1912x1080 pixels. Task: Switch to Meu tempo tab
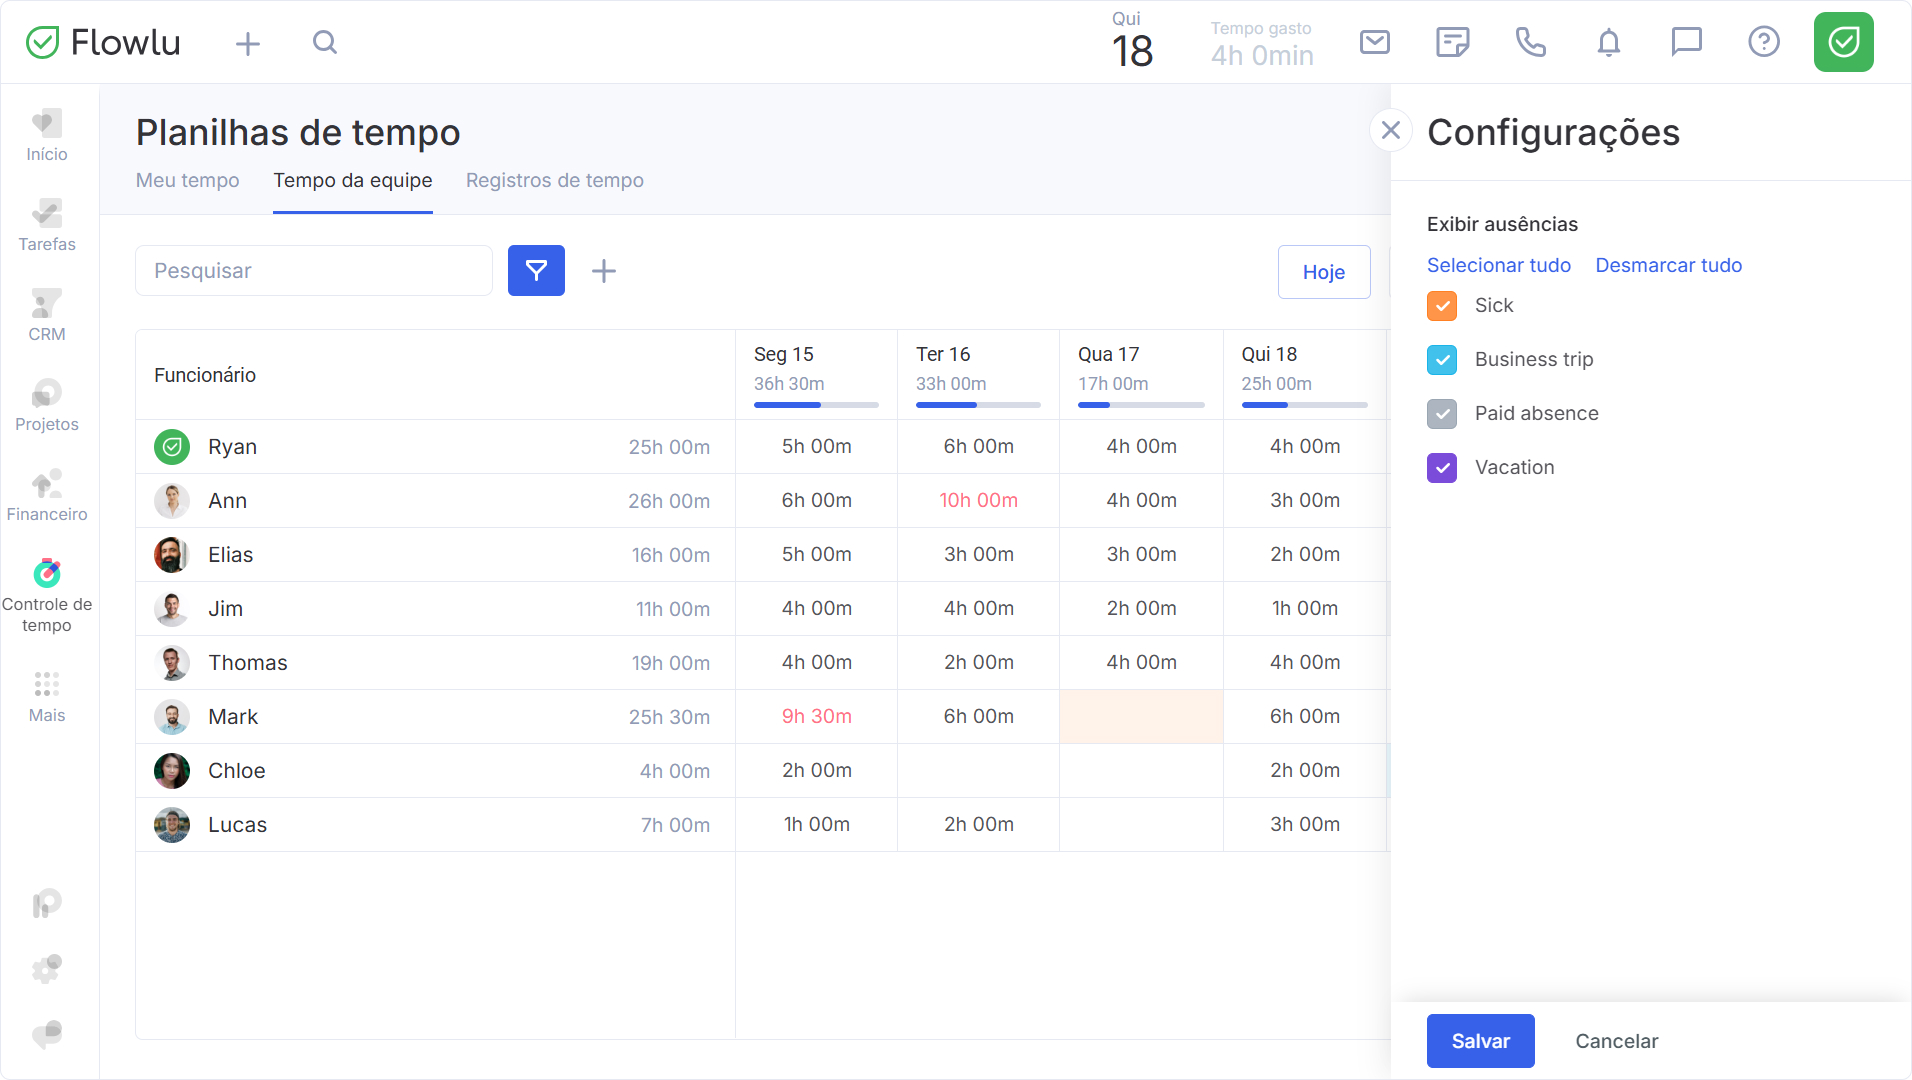(188, 180)
